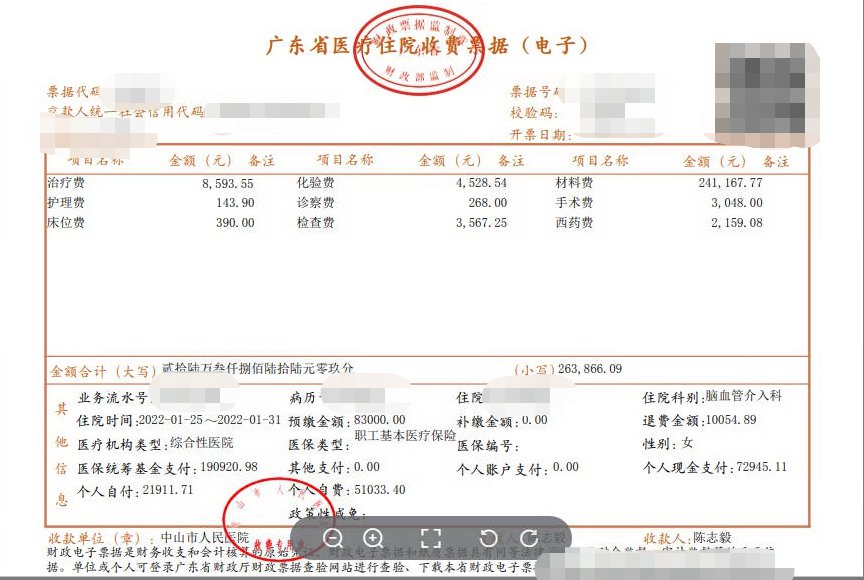The height and width of the screenshot is (580, 864).
Task: Select the 医保编号 label
Action: [487, 445]
